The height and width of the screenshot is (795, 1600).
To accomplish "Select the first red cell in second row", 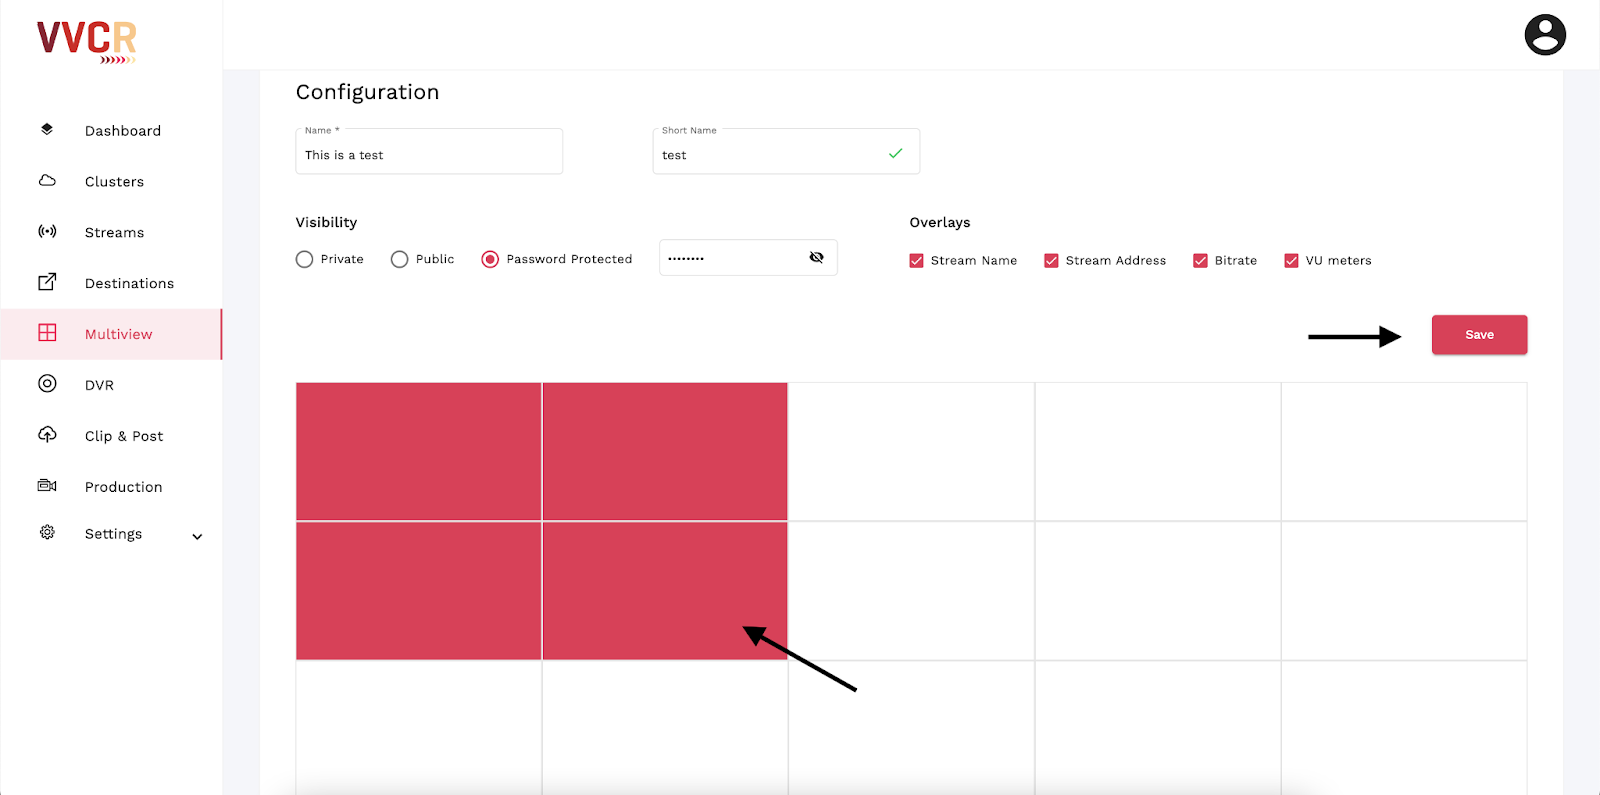I will coord(418,591).
